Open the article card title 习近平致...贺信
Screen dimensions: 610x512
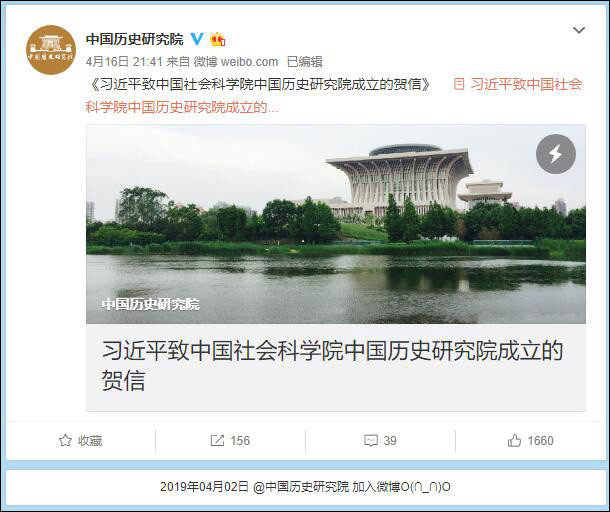pos(332,365)
